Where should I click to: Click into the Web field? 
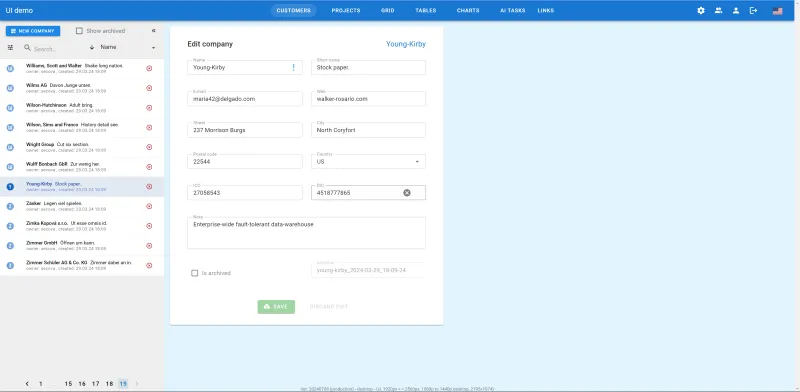(368, 99)
